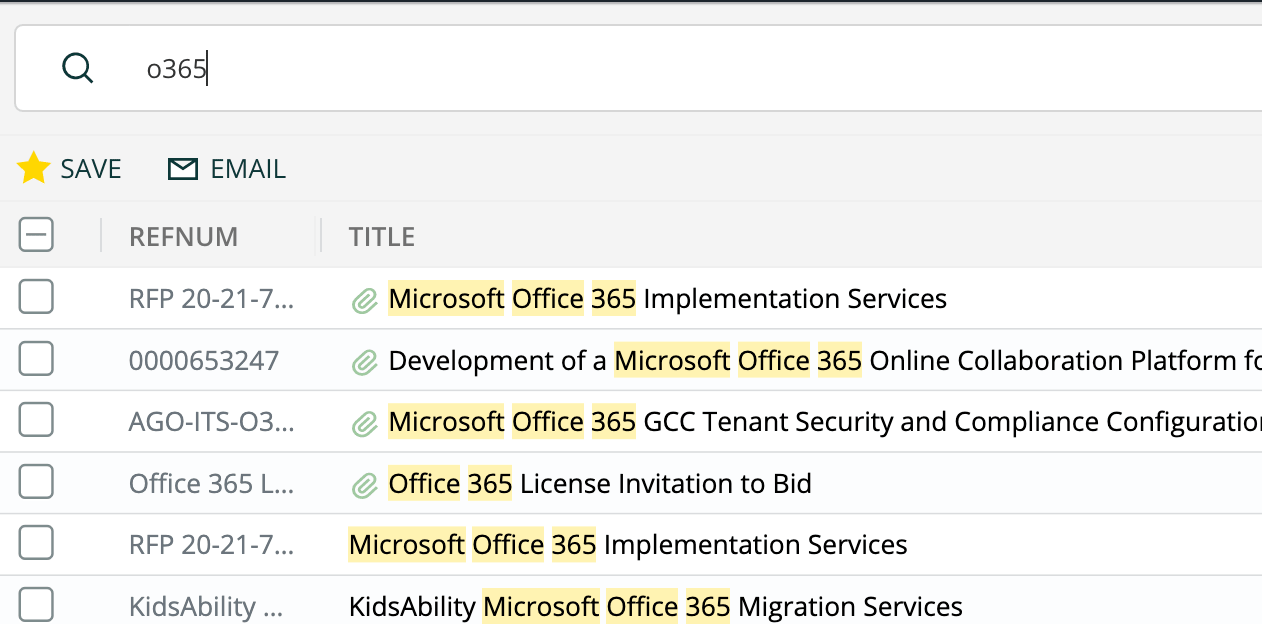Tick the checkbox for KidsAbility row
The height and width of the screenshot is (624, 1262).
coord(36,605)
